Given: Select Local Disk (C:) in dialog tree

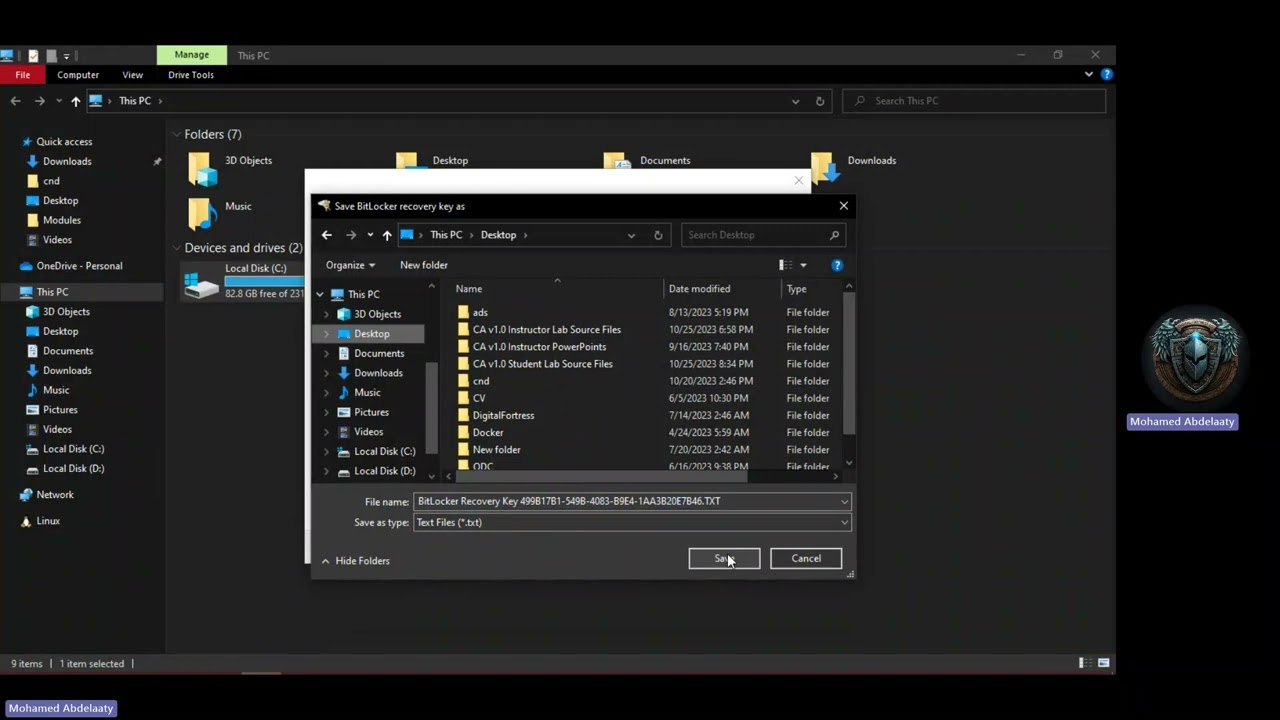Looking at the screenshot, I should pyautogui.click(x=384, y=451).
